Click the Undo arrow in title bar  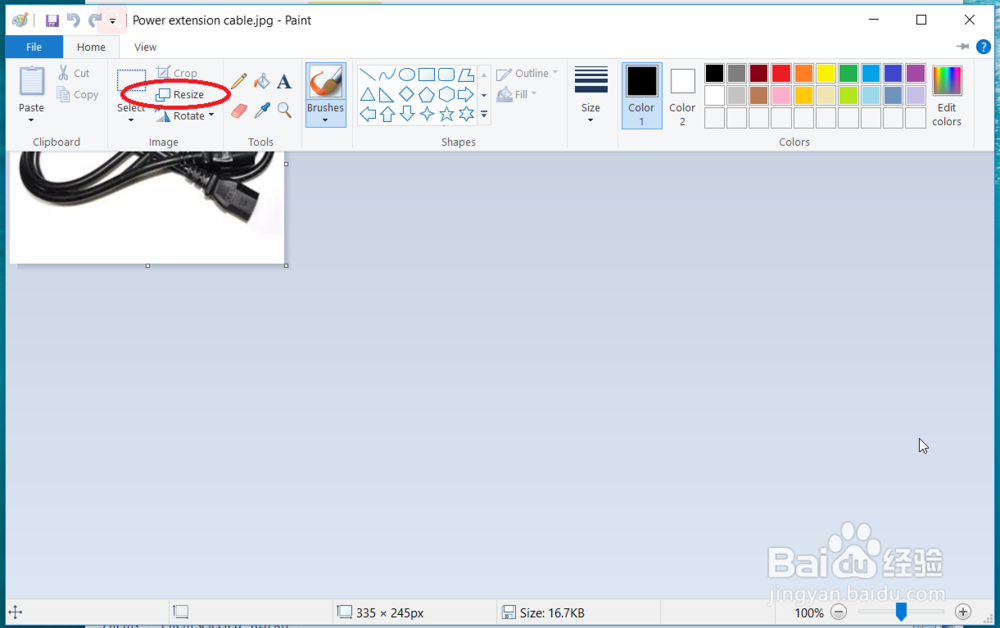pyautogui.click(x=73, y=20)
